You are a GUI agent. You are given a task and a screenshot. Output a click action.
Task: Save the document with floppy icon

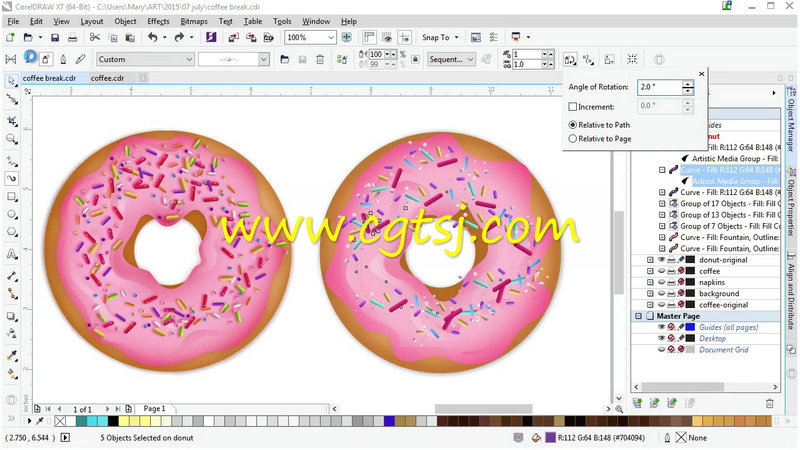[x=55, y=37]
